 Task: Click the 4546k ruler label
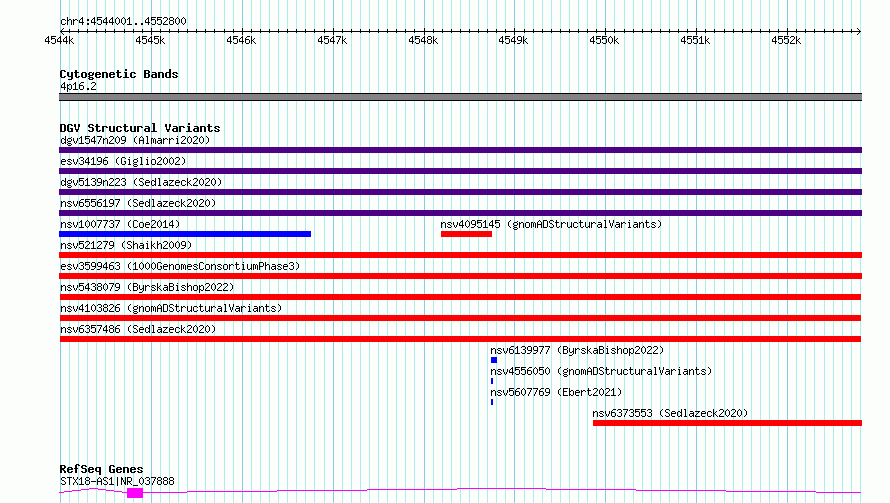pyautogui.click(x=241, y=41)
